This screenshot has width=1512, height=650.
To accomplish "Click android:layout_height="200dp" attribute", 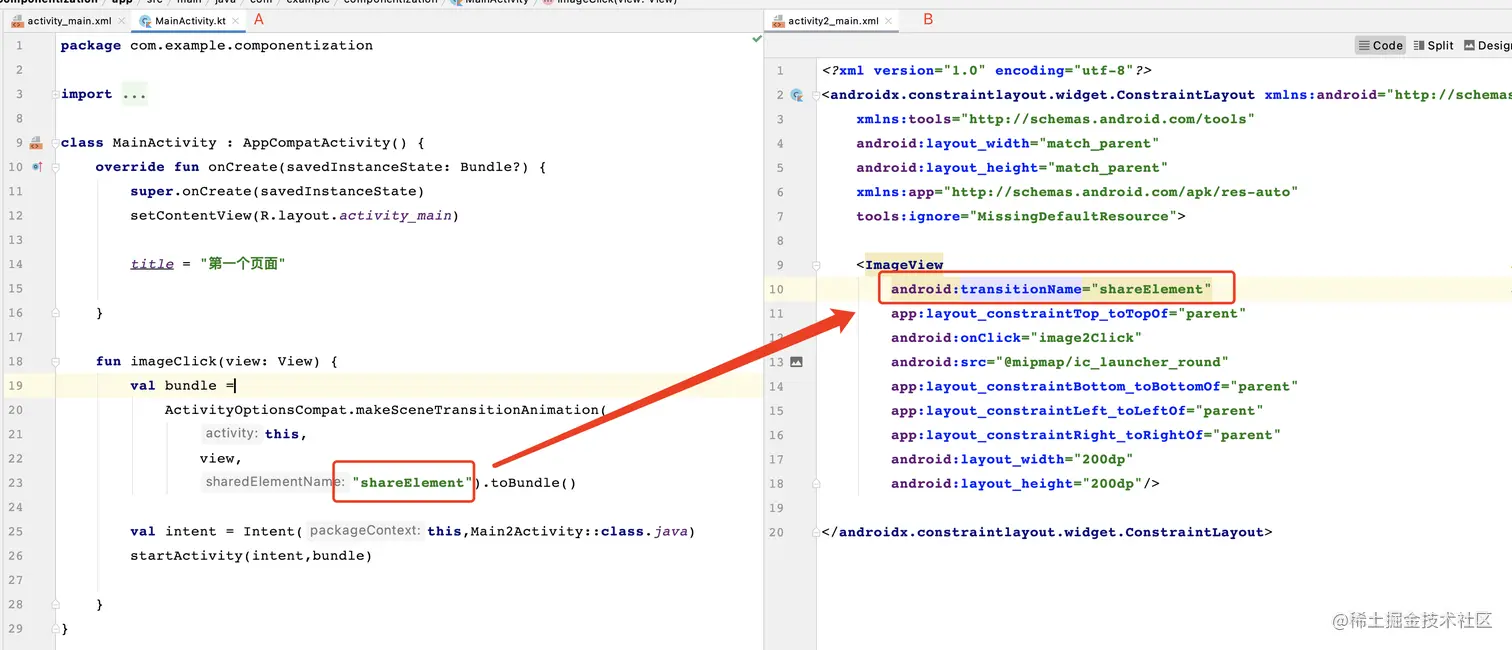I will tap(1017, 483).
